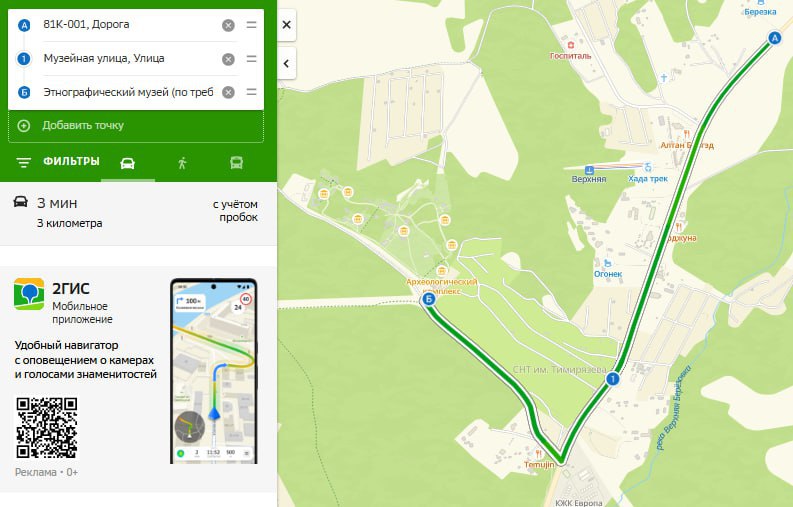Screen dimensions: 793x507
Task: Open the ФИЛЬТРЫ route filters
Action: (x=58, y=162)
